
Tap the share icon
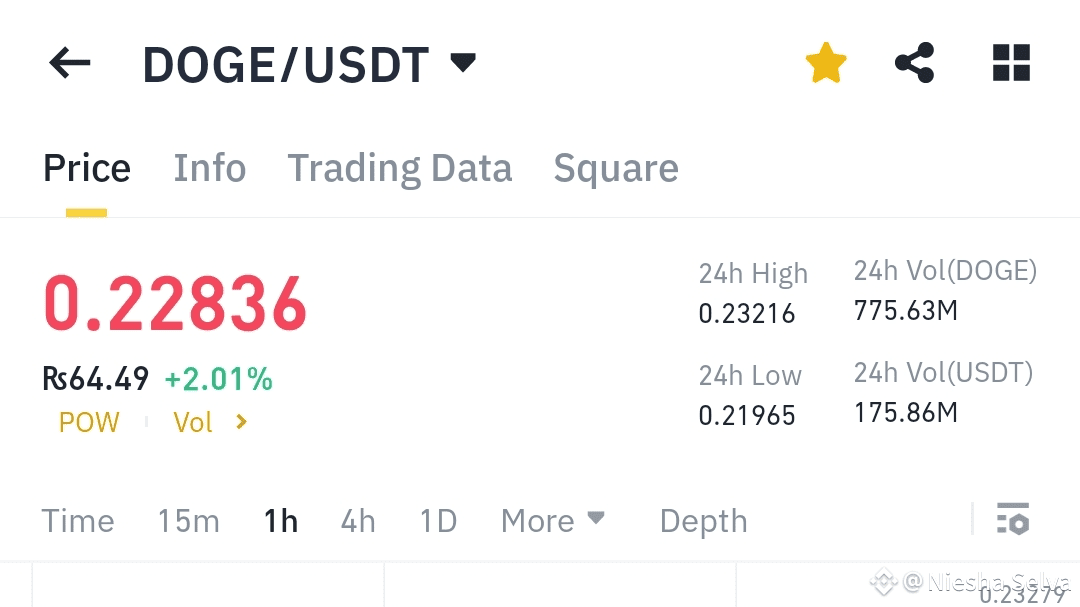point(914,64)
